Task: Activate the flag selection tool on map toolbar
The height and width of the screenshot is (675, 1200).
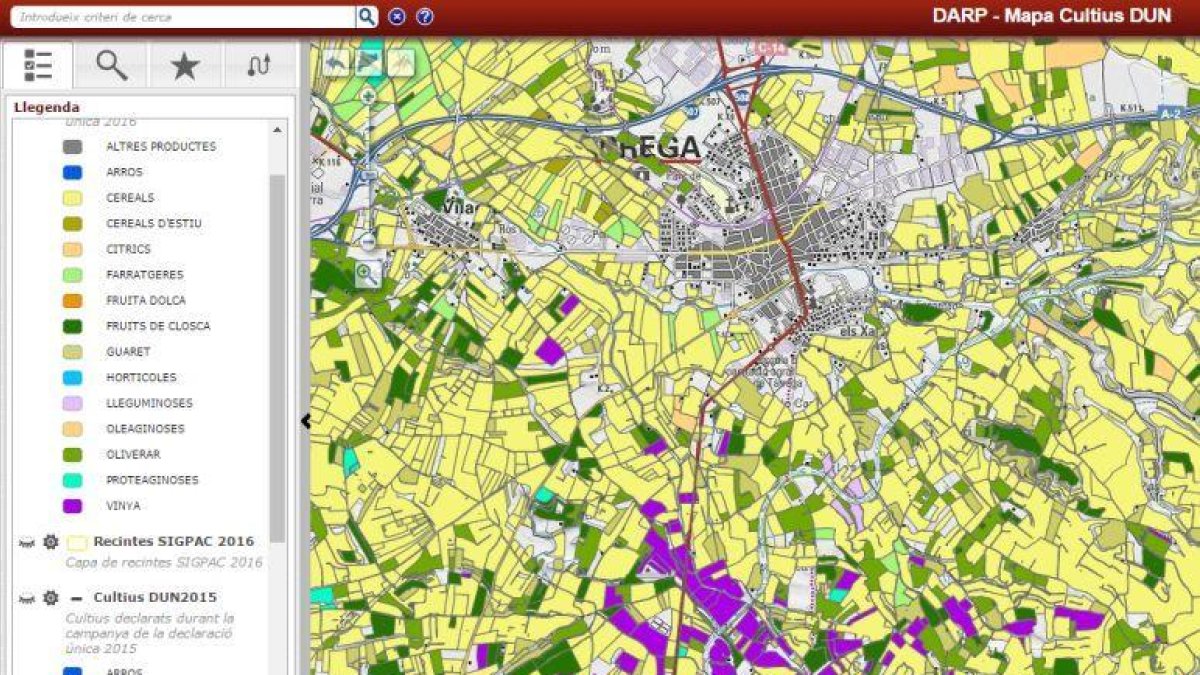Action: click(368, 62)
